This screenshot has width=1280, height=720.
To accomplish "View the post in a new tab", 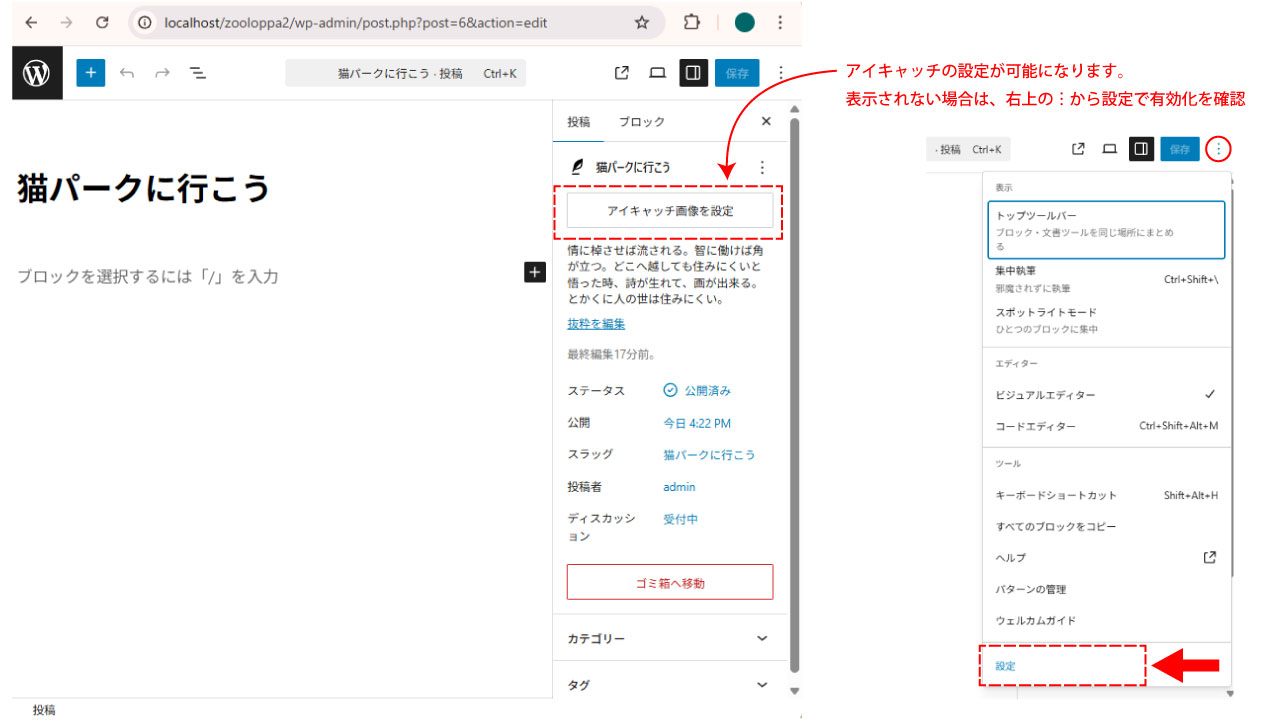I will pos(621,73).
